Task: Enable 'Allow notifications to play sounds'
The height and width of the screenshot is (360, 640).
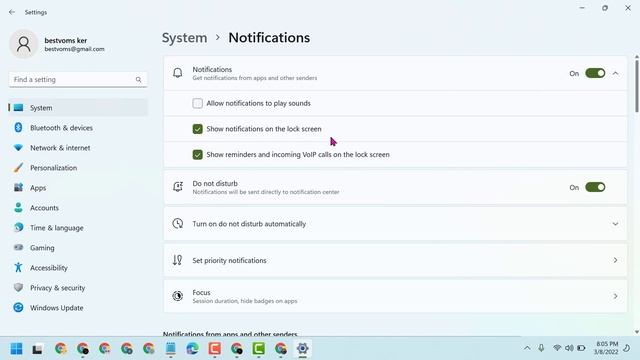Action: [198, 103]
